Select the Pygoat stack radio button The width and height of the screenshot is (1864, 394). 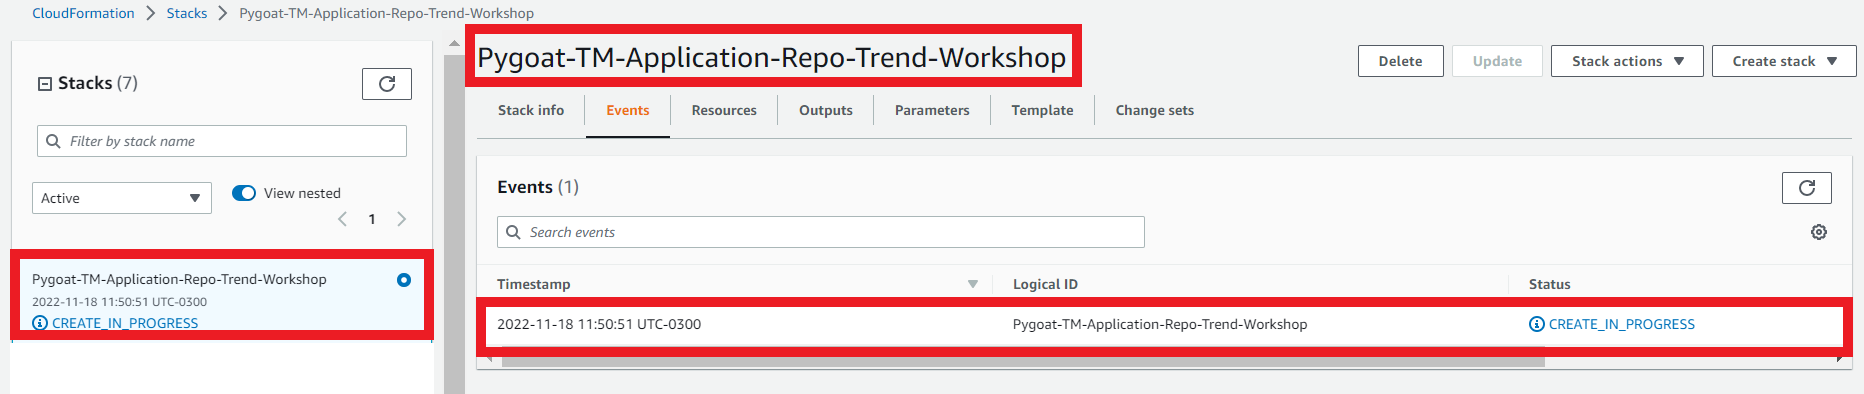(404, 280)
